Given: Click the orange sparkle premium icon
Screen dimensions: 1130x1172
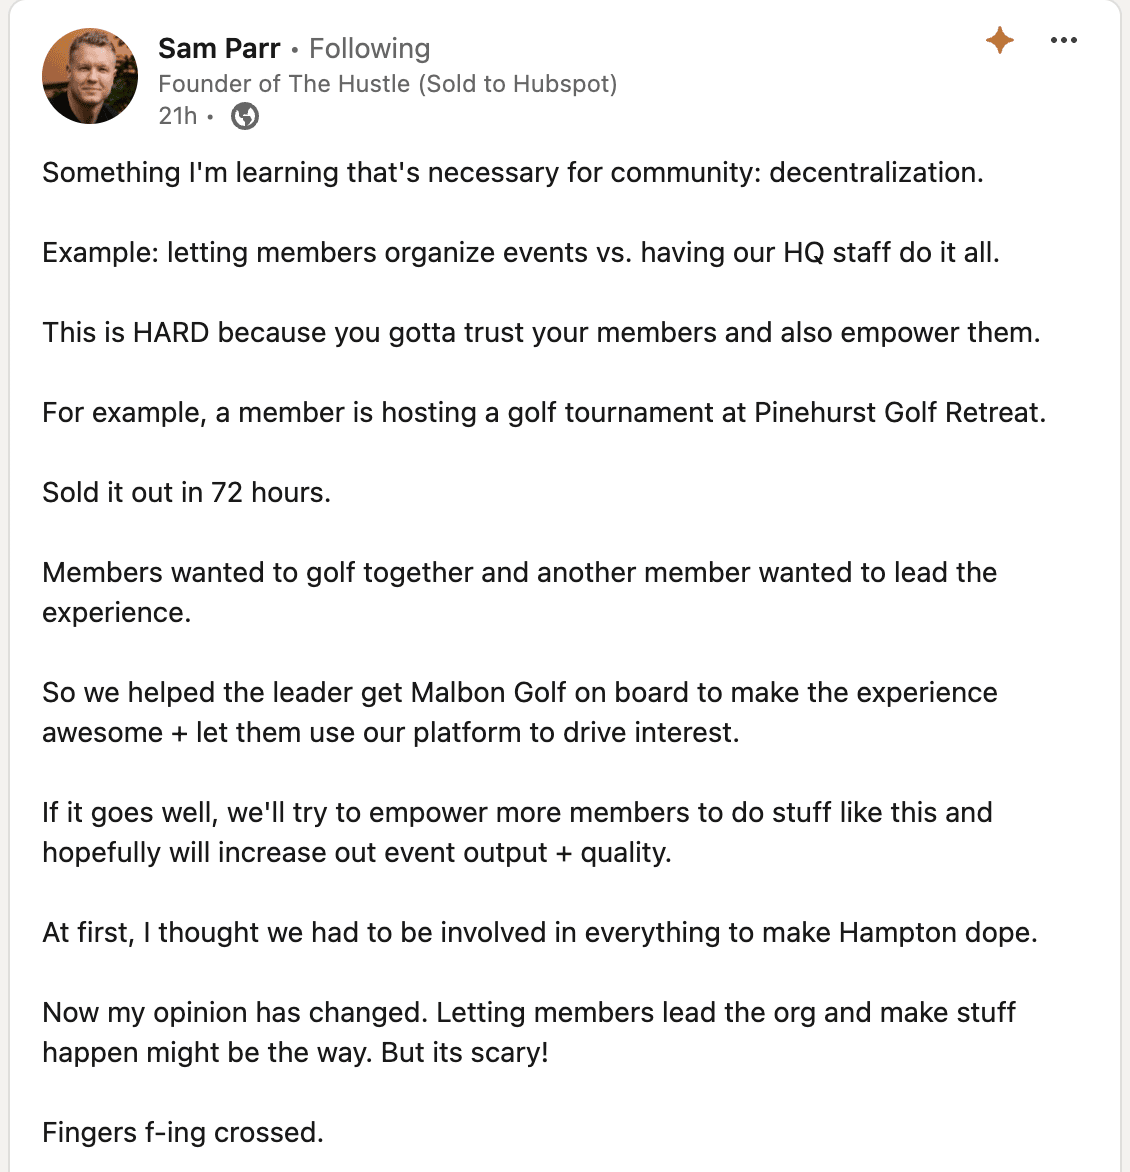Looking at the screenshot, I should [999, 40].
